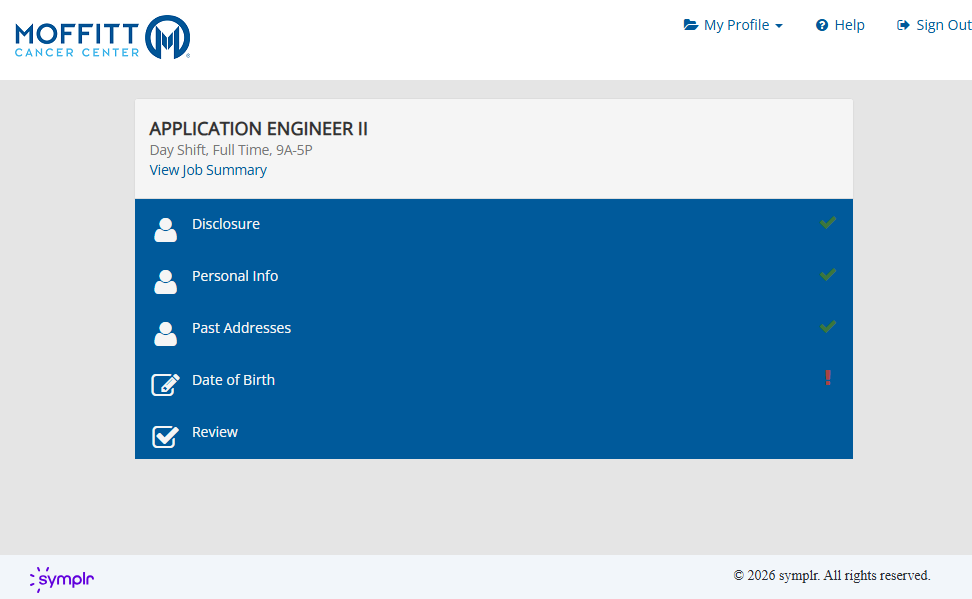The image size is (972, 599).
Task: Click red exclamation mark on Date of Birth
Action: [x=828, y=378]
